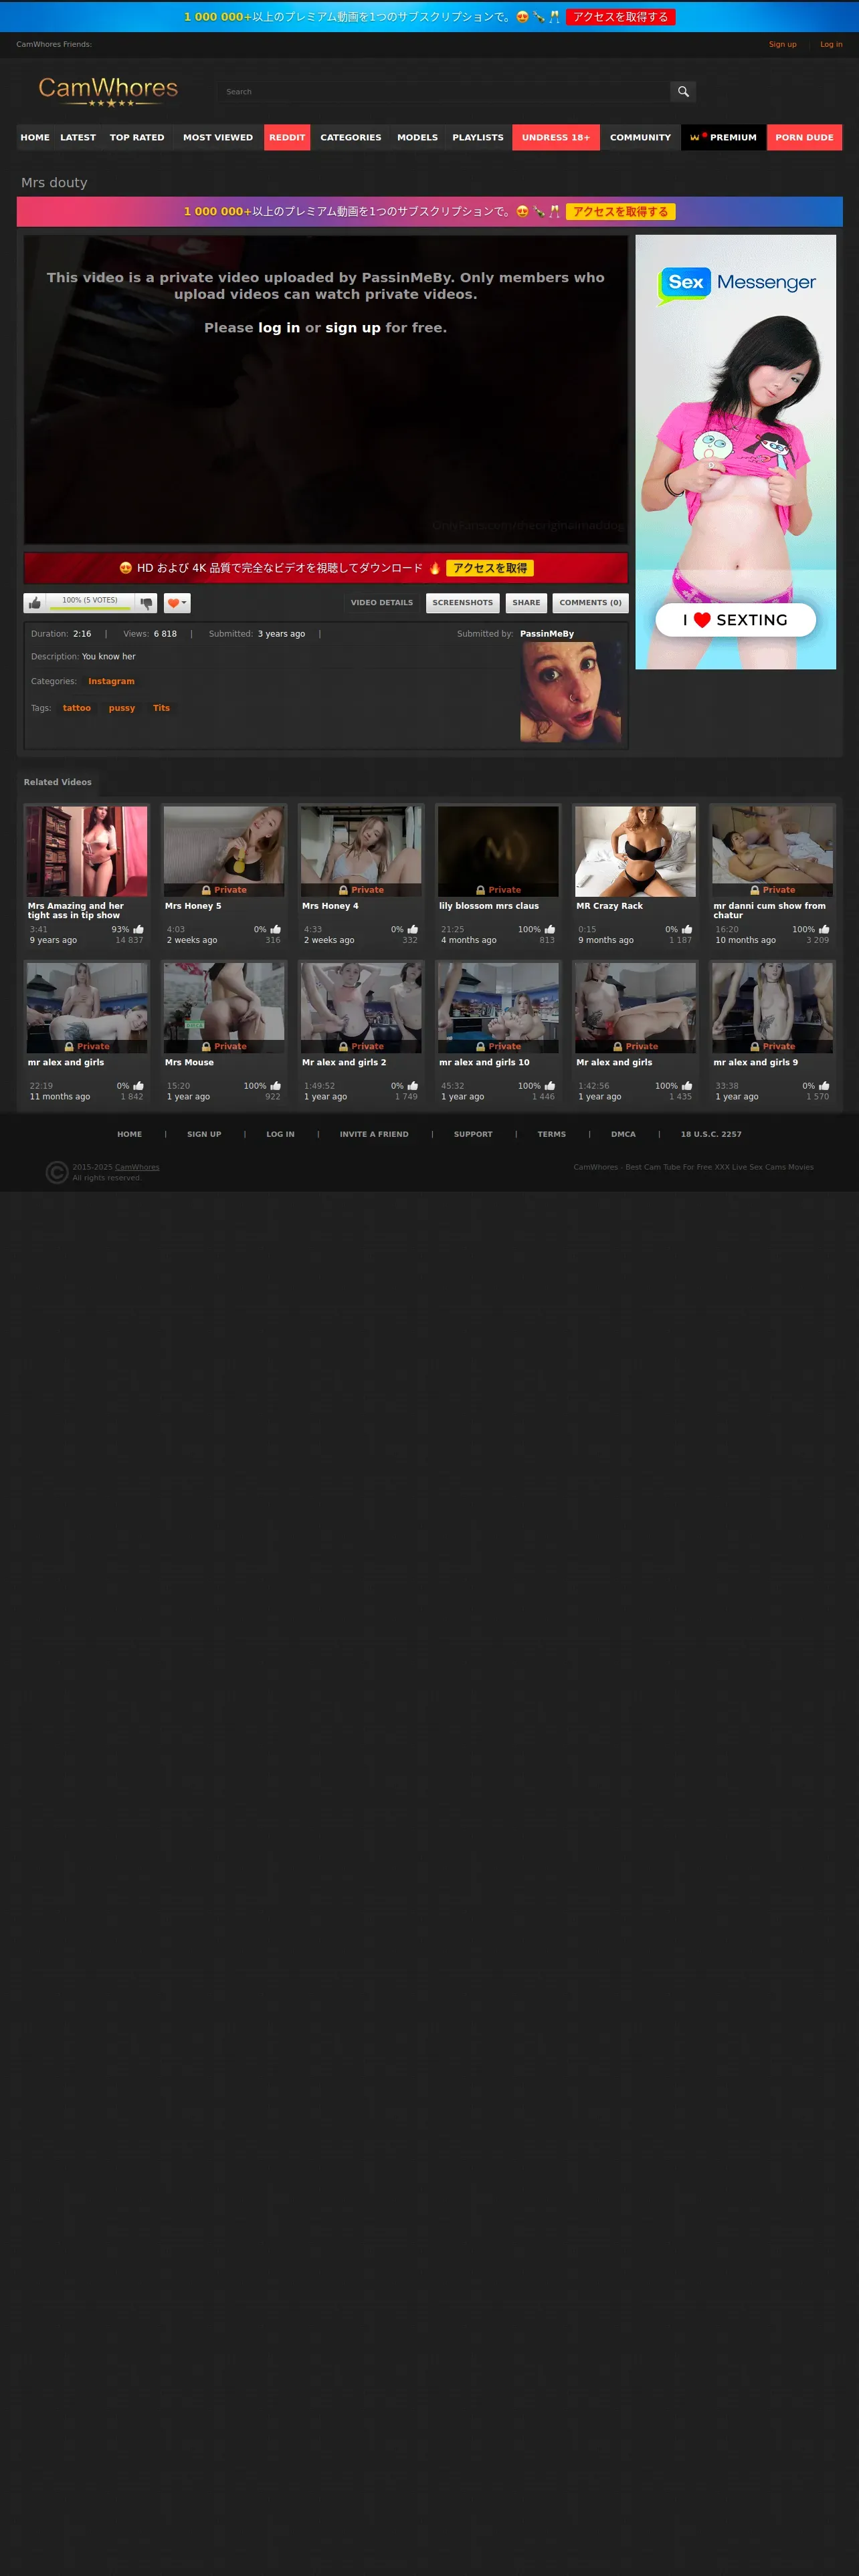Go to MOST VIEWED section
This screenshot has height=2576, width=859.
pos(218,138)
